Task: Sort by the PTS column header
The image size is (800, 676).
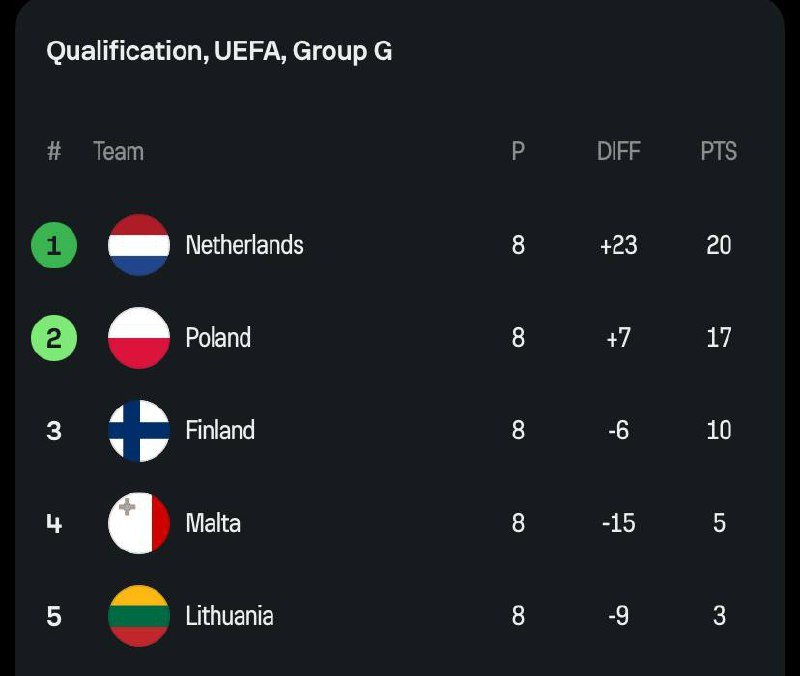Action: 718,152
